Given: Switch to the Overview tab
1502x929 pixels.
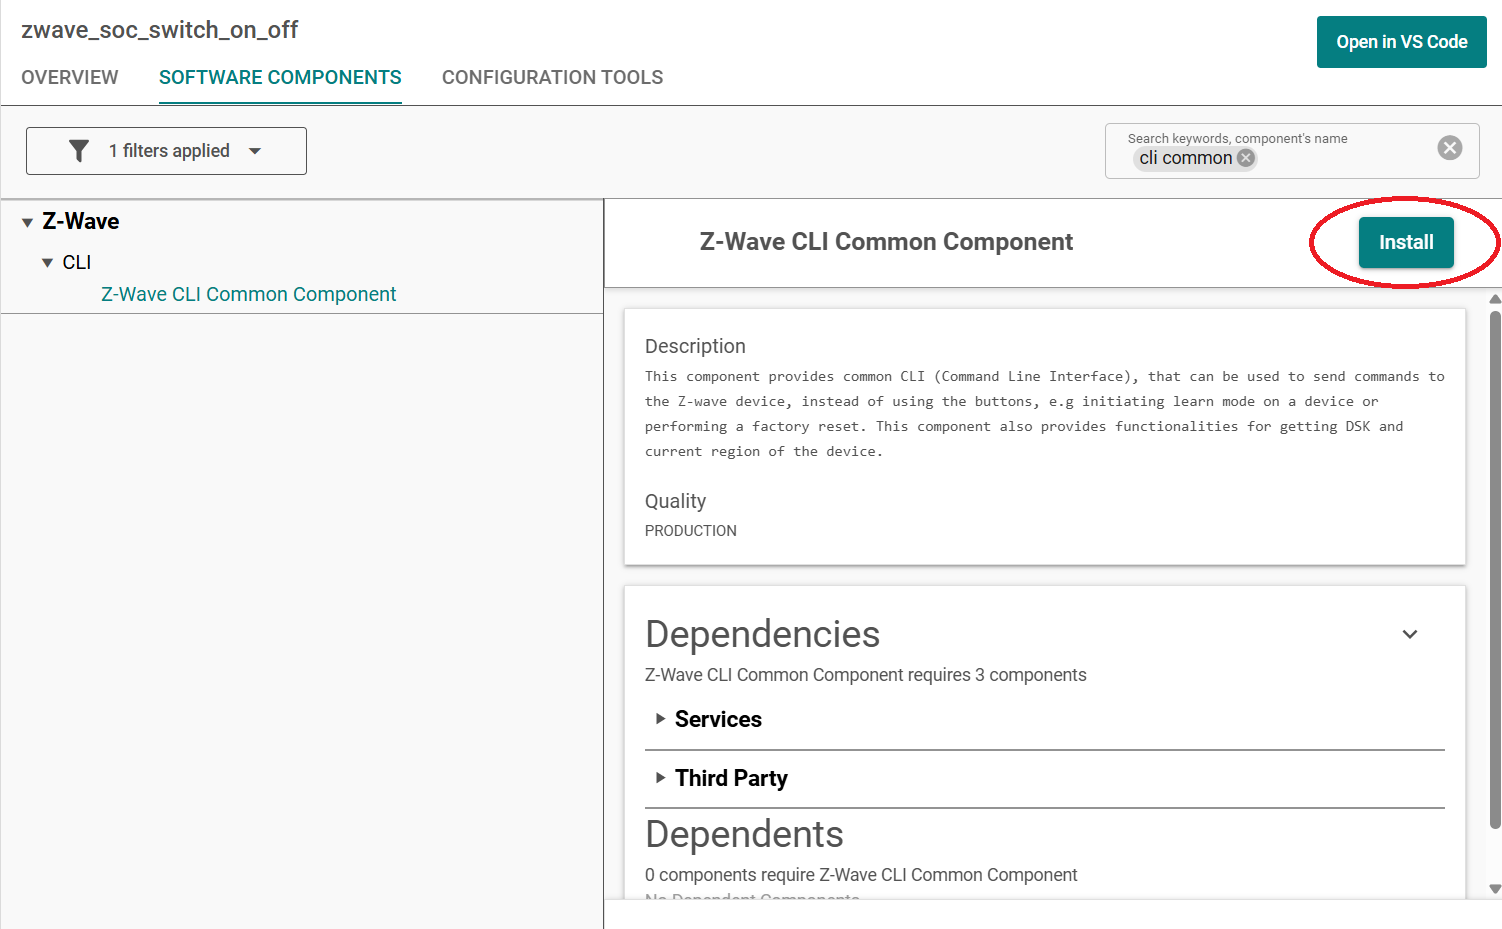Looking at the screenshot, I should point(70,78).
